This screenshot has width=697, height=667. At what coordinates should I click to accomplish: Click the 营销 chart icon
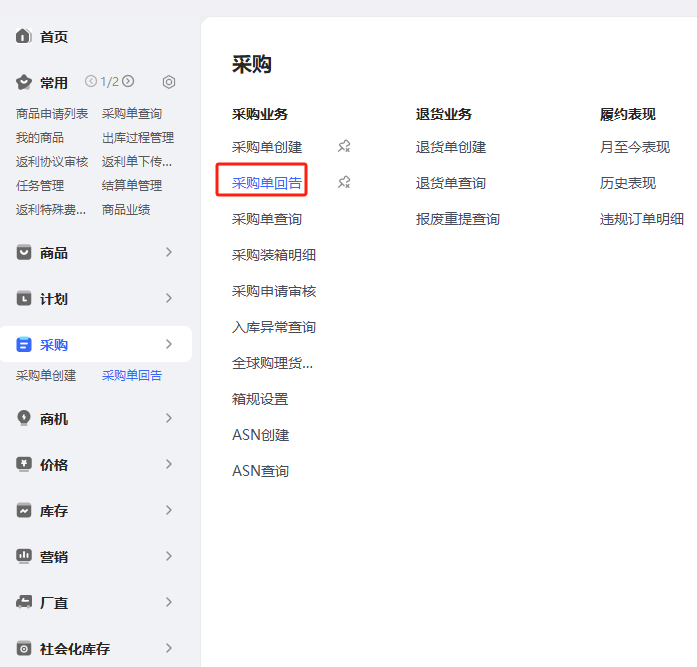tap(24, 557)
